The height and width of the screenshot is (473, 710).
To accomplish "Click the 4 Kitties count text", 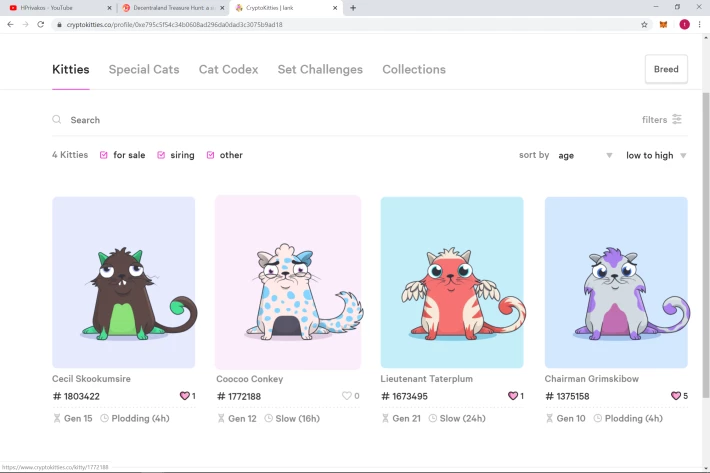I will pyautogui.click(x=70, y=155).
